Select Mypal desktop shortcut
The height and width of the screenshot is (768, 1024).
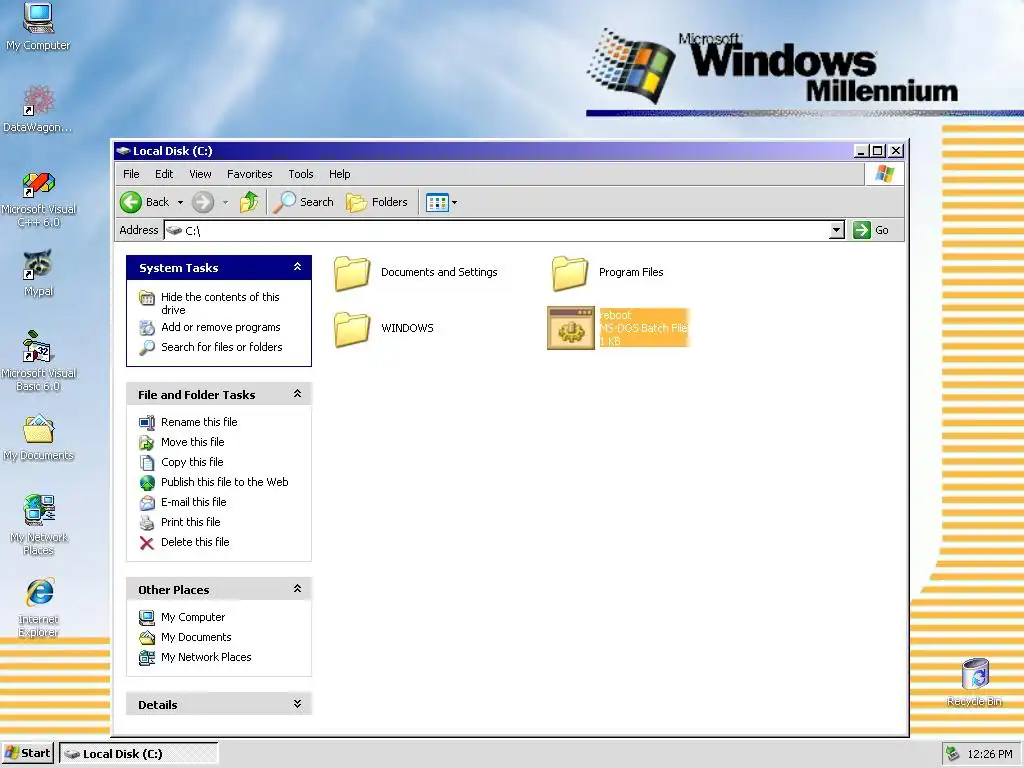coord(39,273)
